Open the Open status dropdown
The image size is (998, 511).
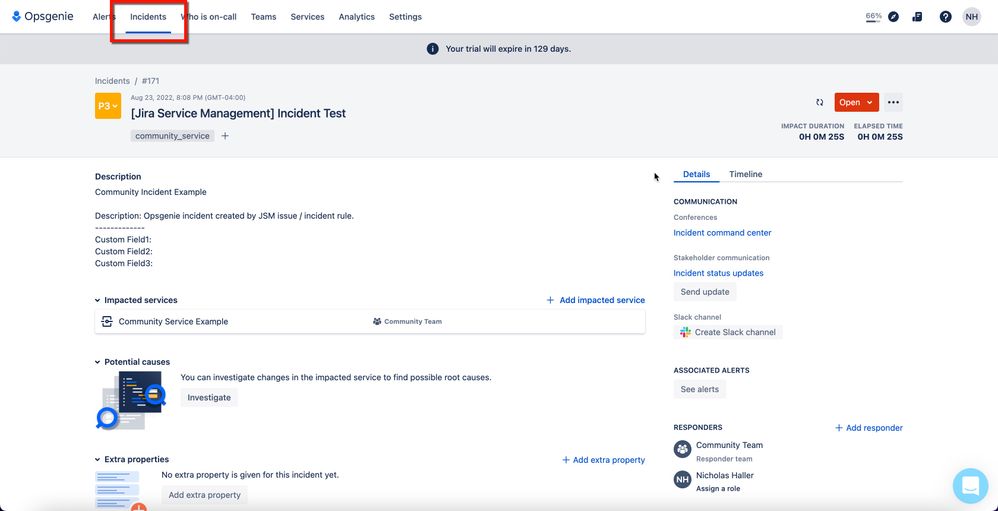pyautogui.click(x=856, y=102)
